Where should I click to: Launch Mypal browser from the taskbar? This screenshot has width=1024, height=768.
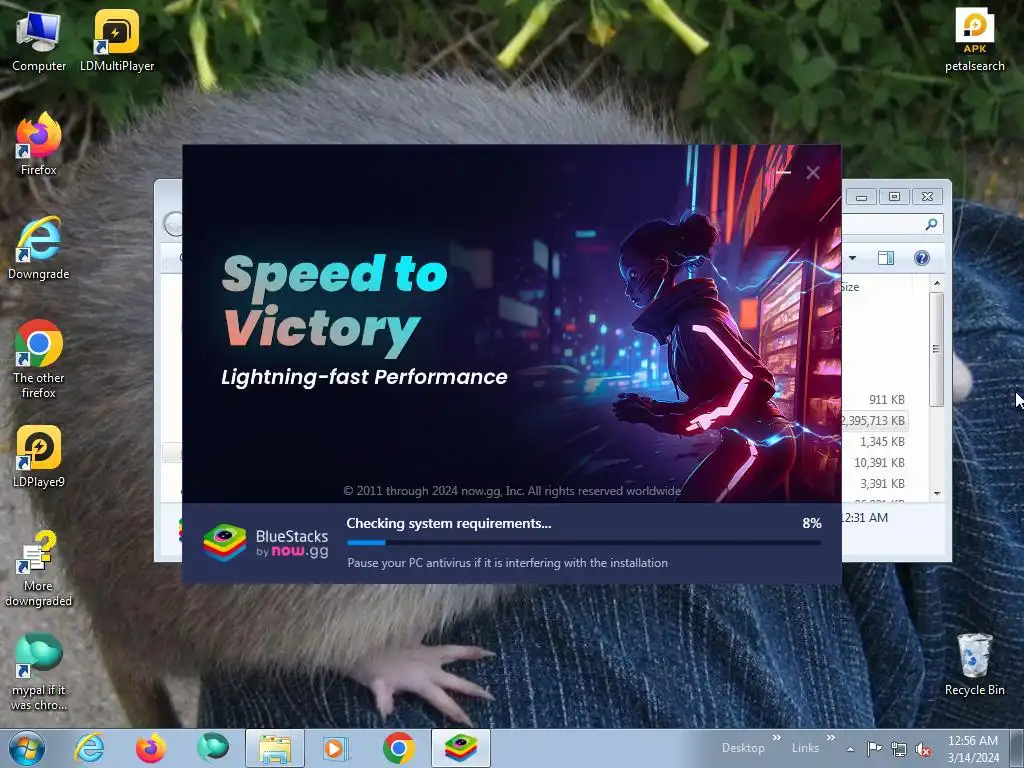point(213,748)
